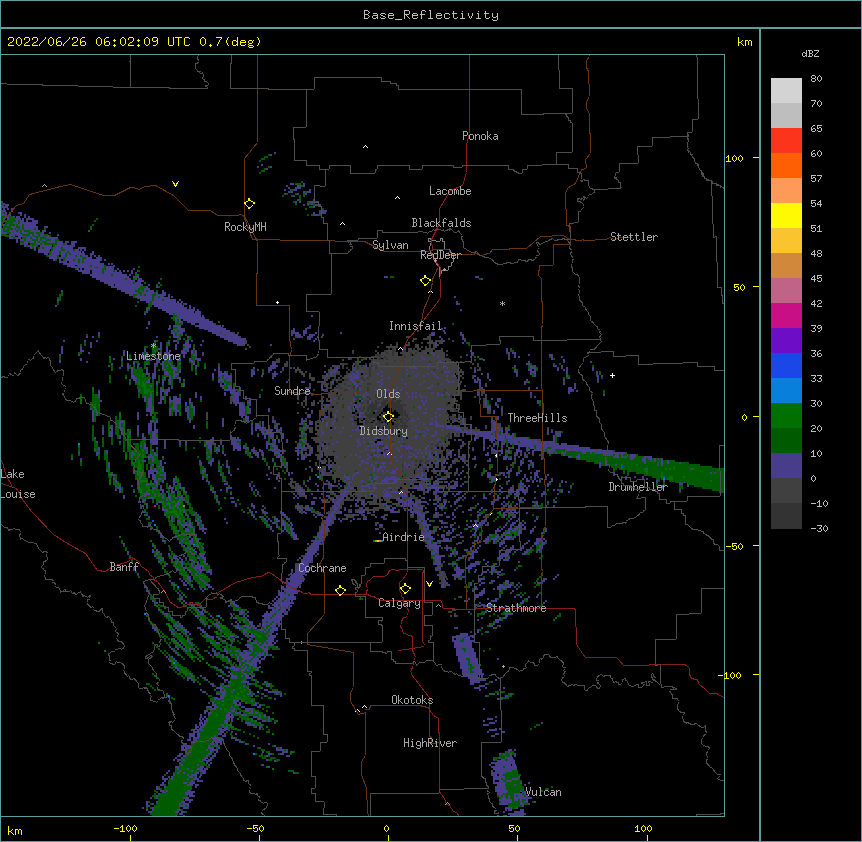Image resolution: width=862 pixels, height=842 pixels.
Task: Click the Cochrane town label
Action: tap(322, 568)
